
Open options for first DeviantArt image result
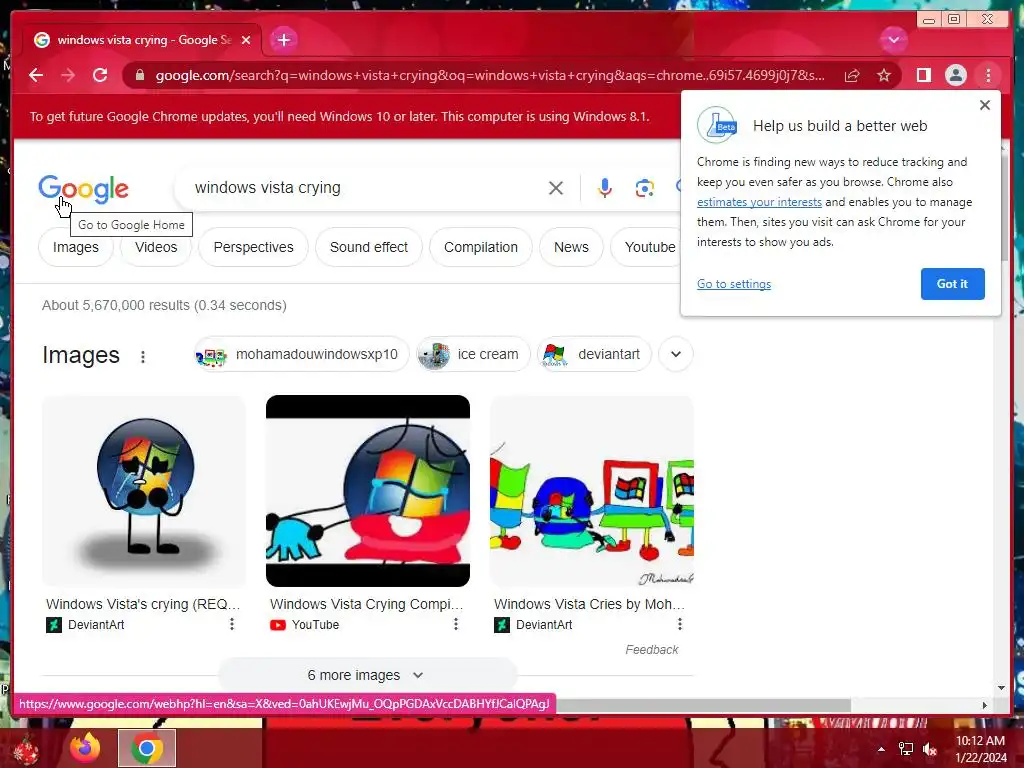pyautogui.click(x=232, y=624)
